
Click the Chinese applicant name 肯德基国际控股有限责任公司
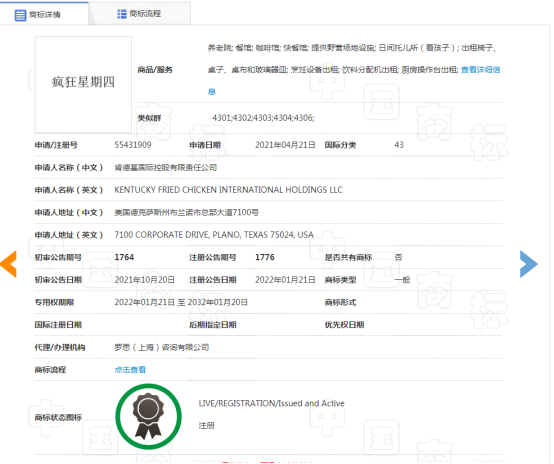[165, 168]
